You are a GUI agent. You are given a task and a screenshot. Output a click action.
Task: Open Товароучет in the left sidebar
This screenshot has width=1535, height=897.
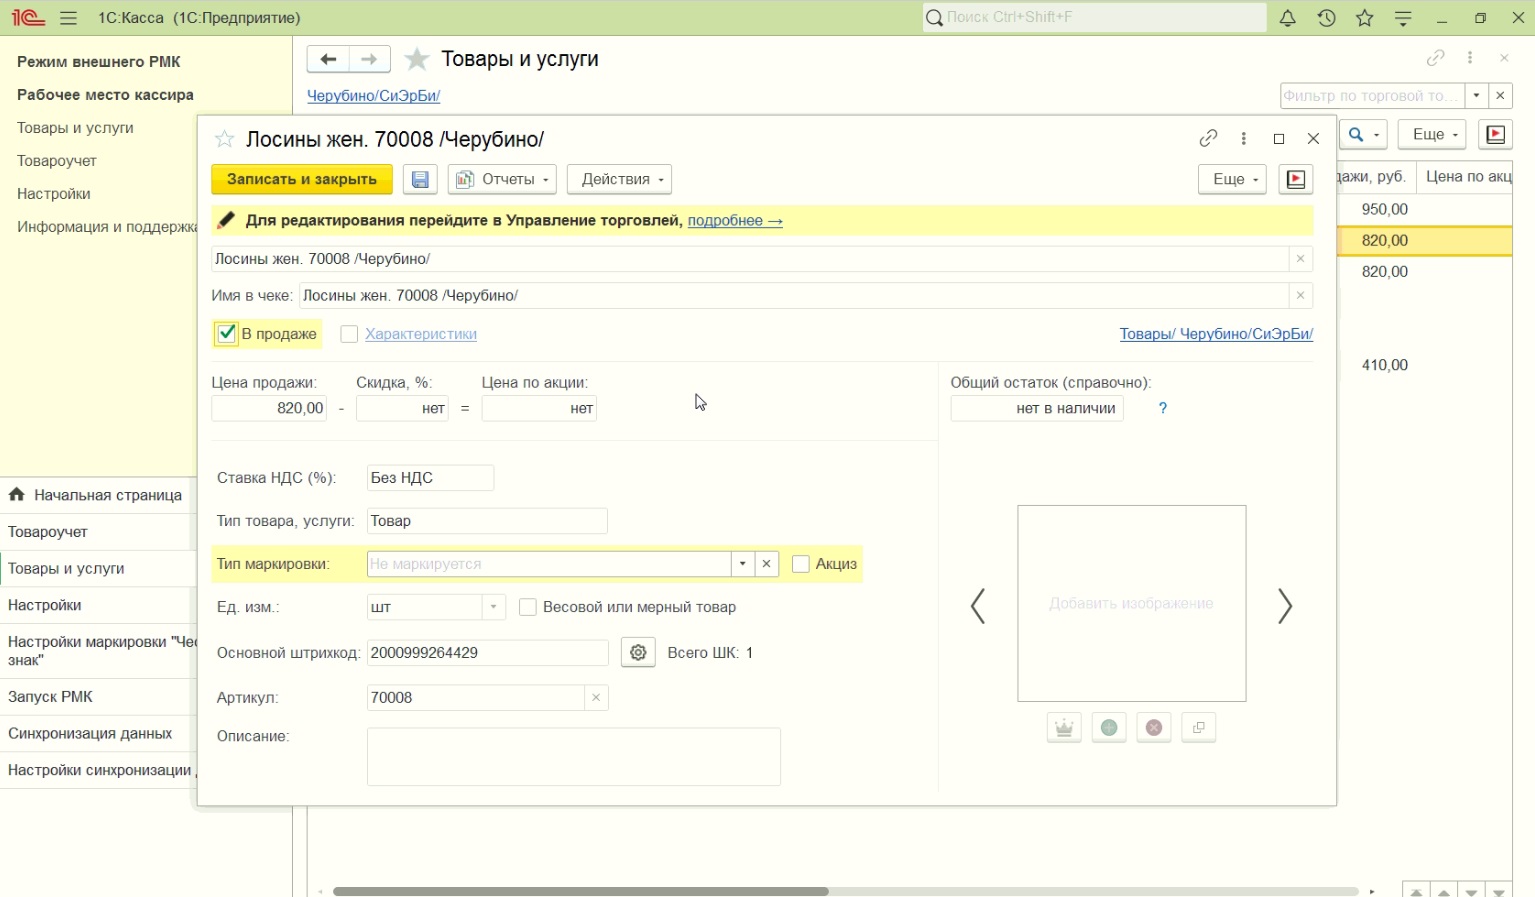pyautogui.click(x=57, y=161)
